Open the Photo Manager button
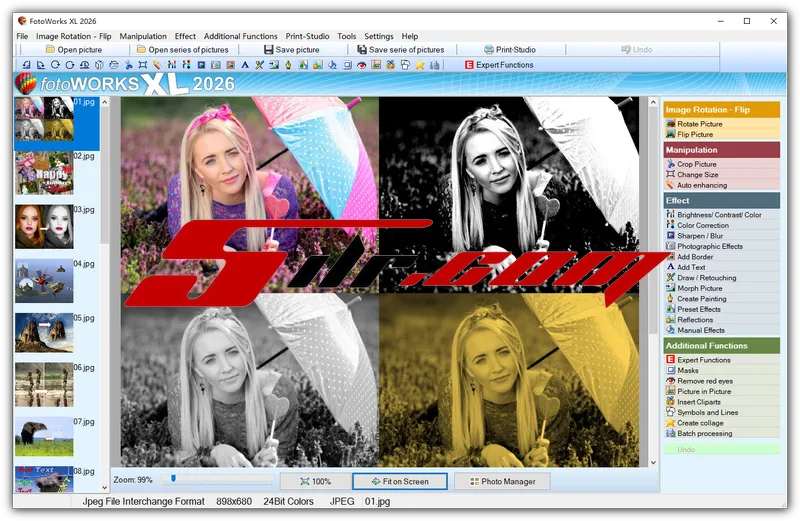The width and height of the screenshot is (800, 521). pyautogui.click(x=502, y=481)
